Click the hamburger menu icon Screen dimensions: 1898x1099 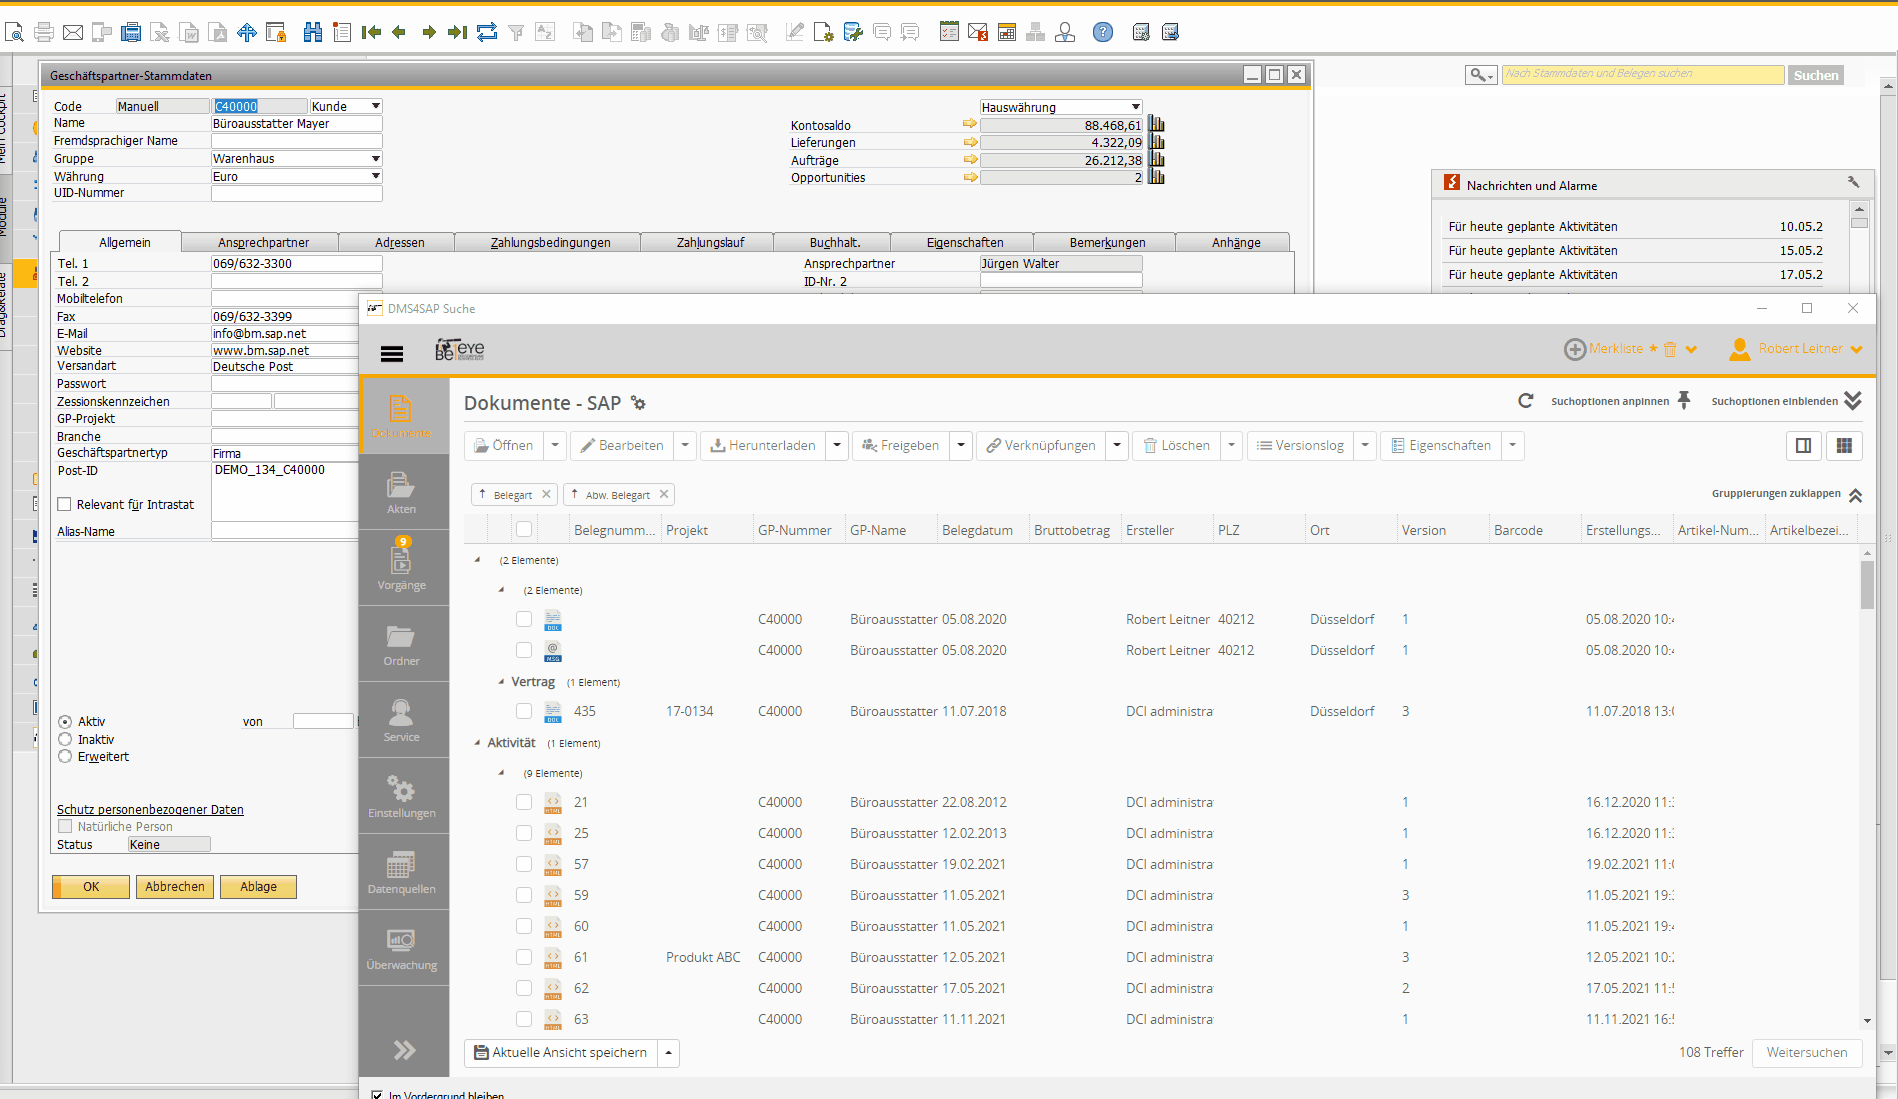[x=392, y=353]
